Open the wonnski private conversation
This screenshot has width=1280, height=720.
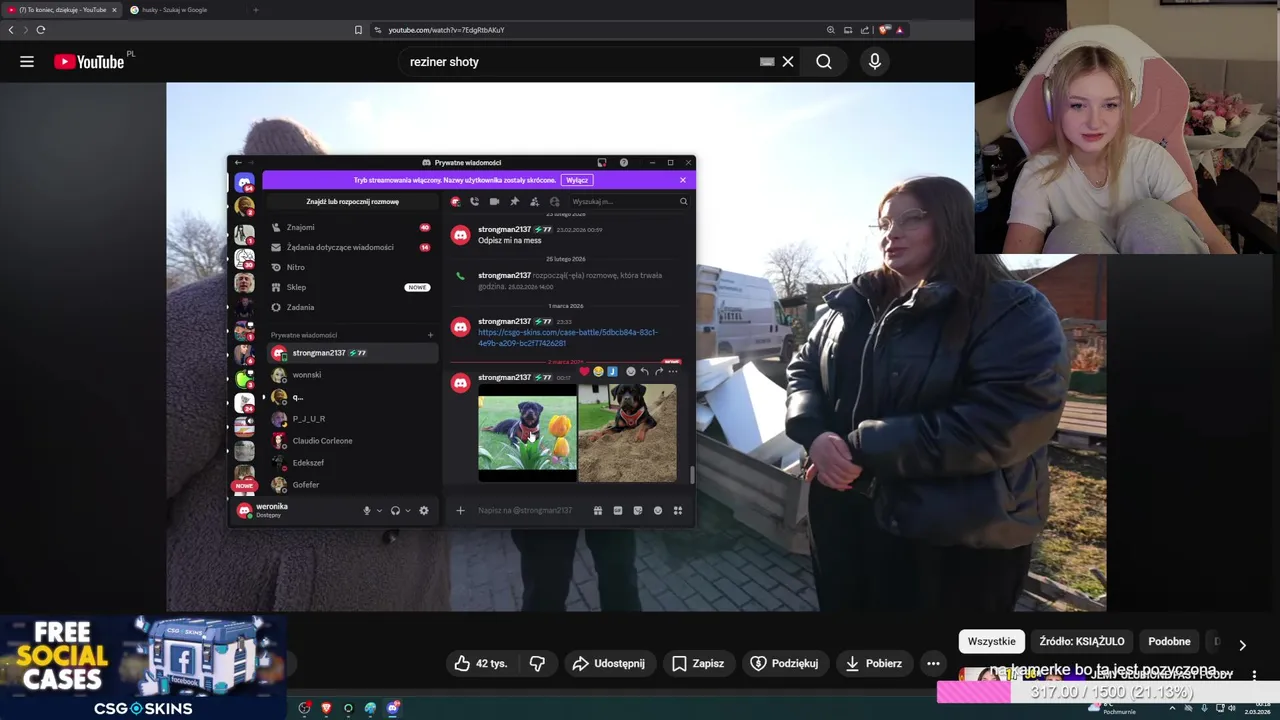(352, 375)
